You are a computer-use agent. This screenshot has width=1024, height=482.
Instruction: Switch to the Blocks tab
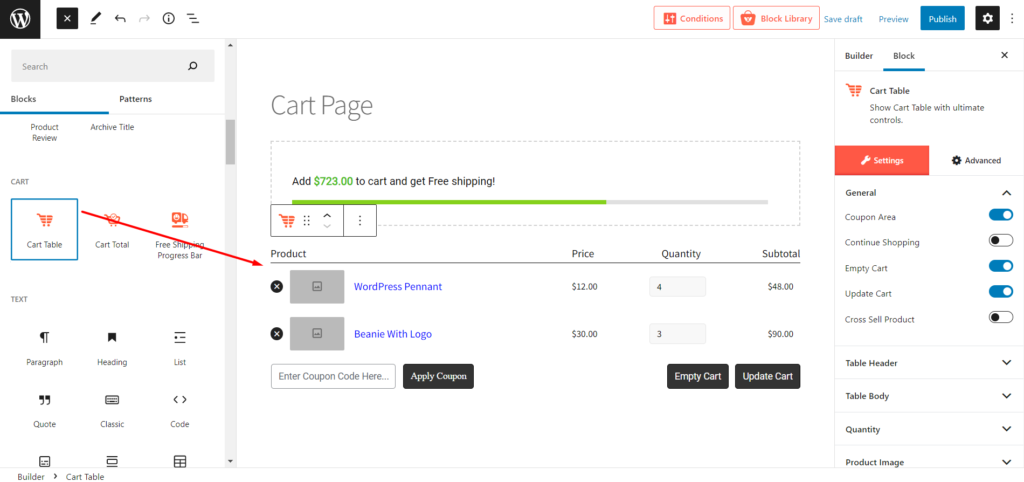[24, 99]
